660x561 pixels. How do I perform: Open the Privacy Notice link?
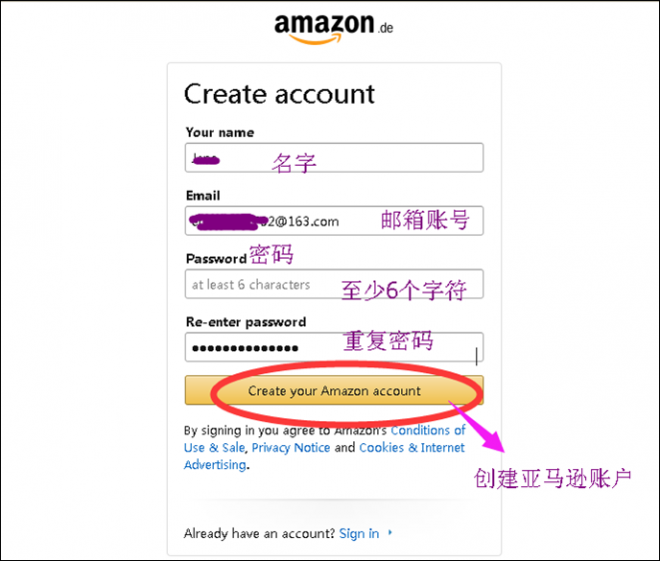tap(291, 447)
